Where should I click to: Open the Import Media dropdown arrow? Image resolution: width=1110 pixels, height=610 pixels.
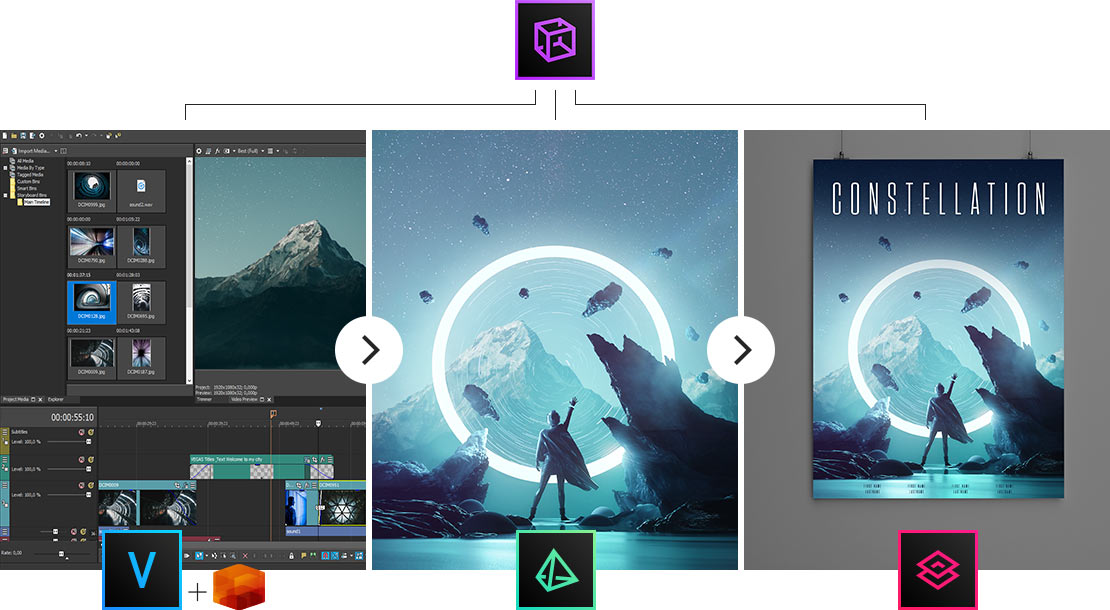[x=56, y=151]
